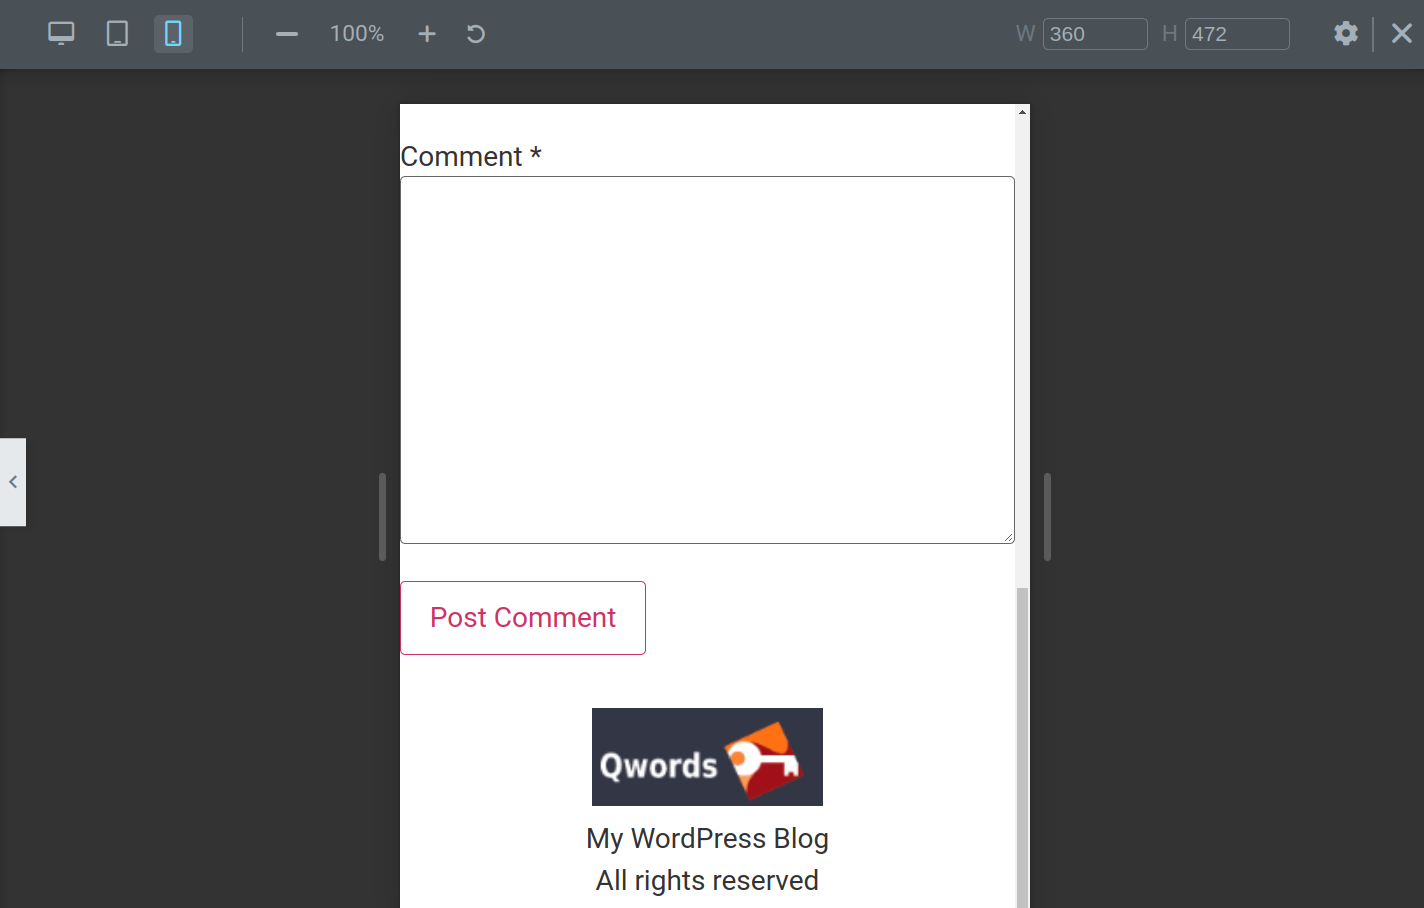Click the height H input field
Image resolution: width=1424 pixels, height=908 pixels.
(1236, 34)
